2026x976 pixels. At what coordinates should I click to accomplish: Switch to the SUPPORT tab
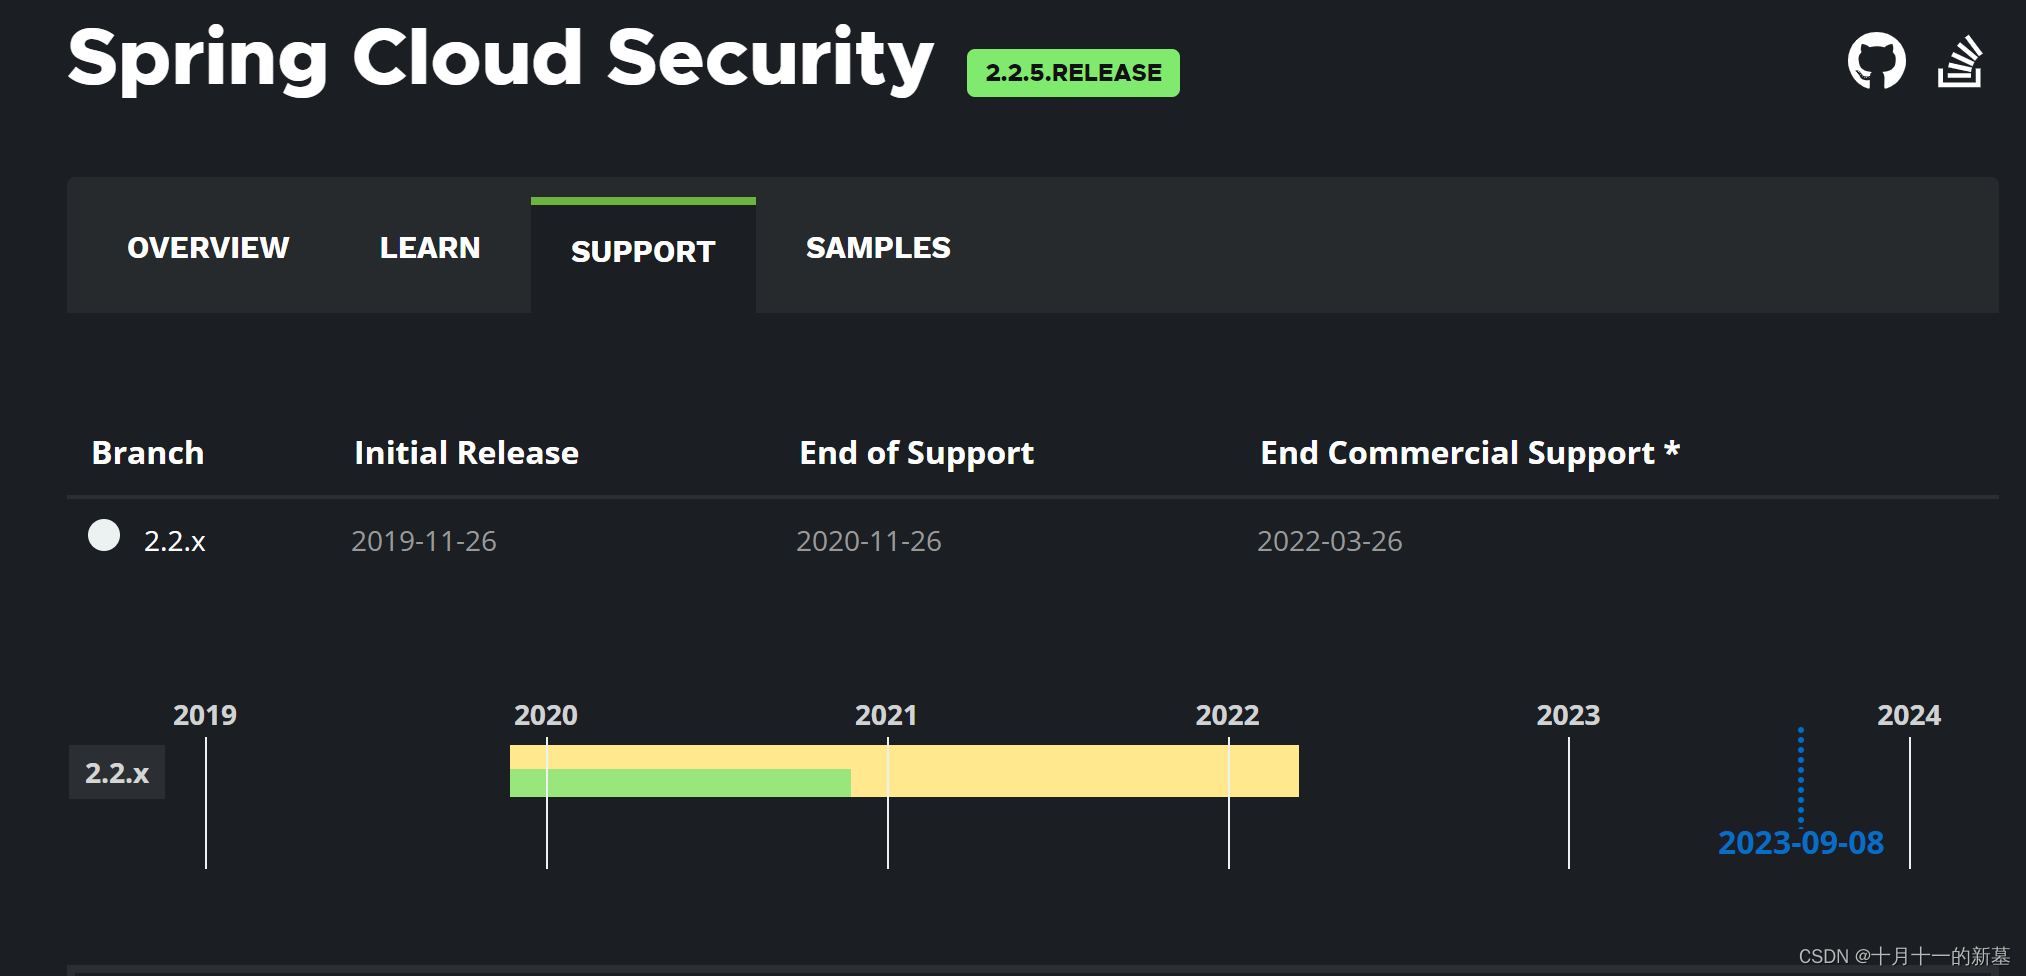point(643,252)
